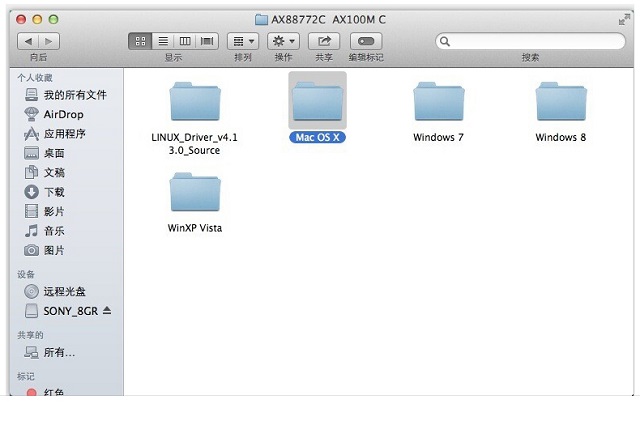This screenshot has height=425, width=640.
Task: Enter full screen with the expand arrows
Action: 623,19
